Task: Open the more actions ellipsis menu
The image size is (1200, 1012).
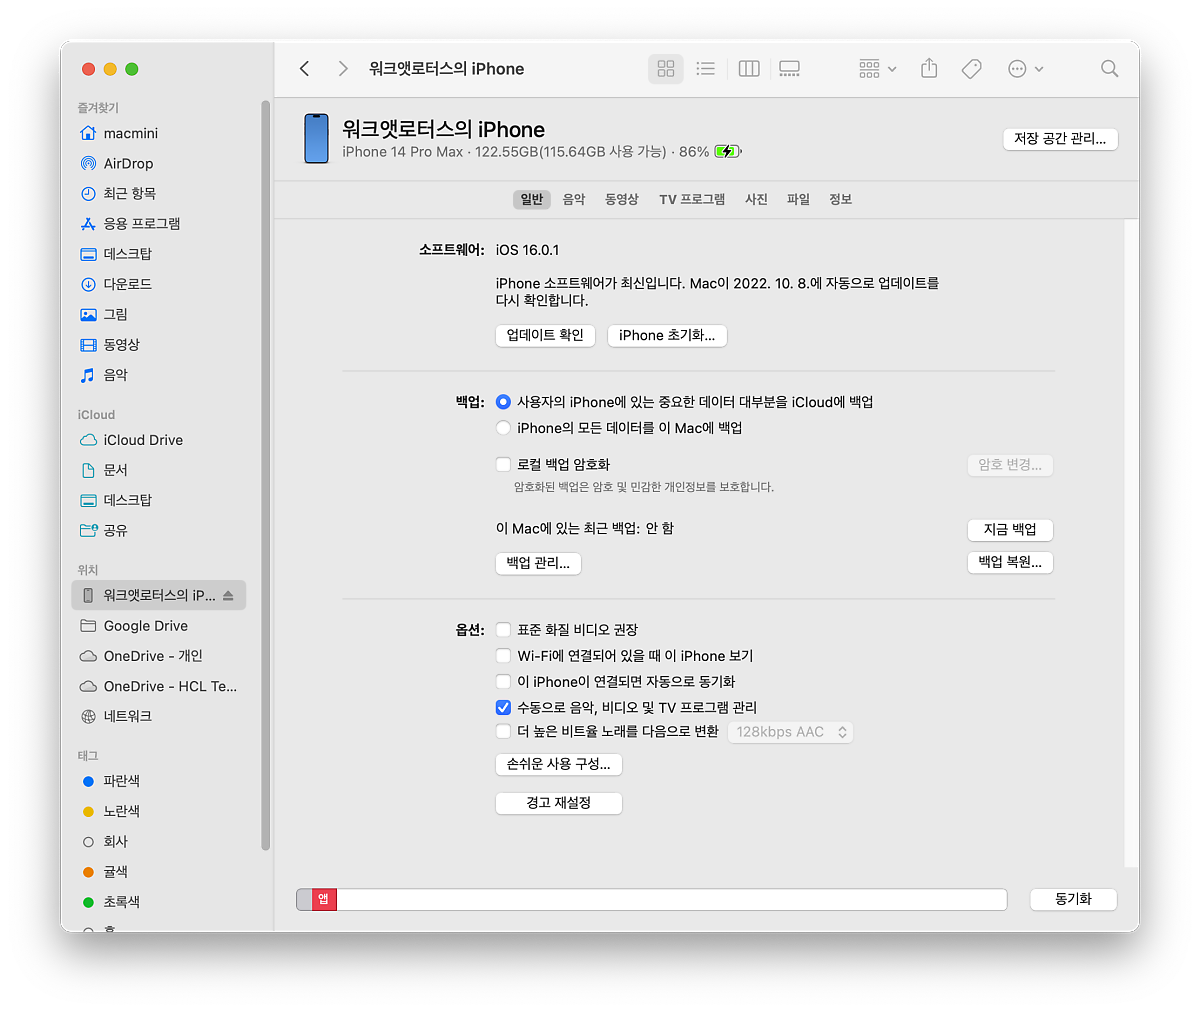Action: [x=1026, y=68]
